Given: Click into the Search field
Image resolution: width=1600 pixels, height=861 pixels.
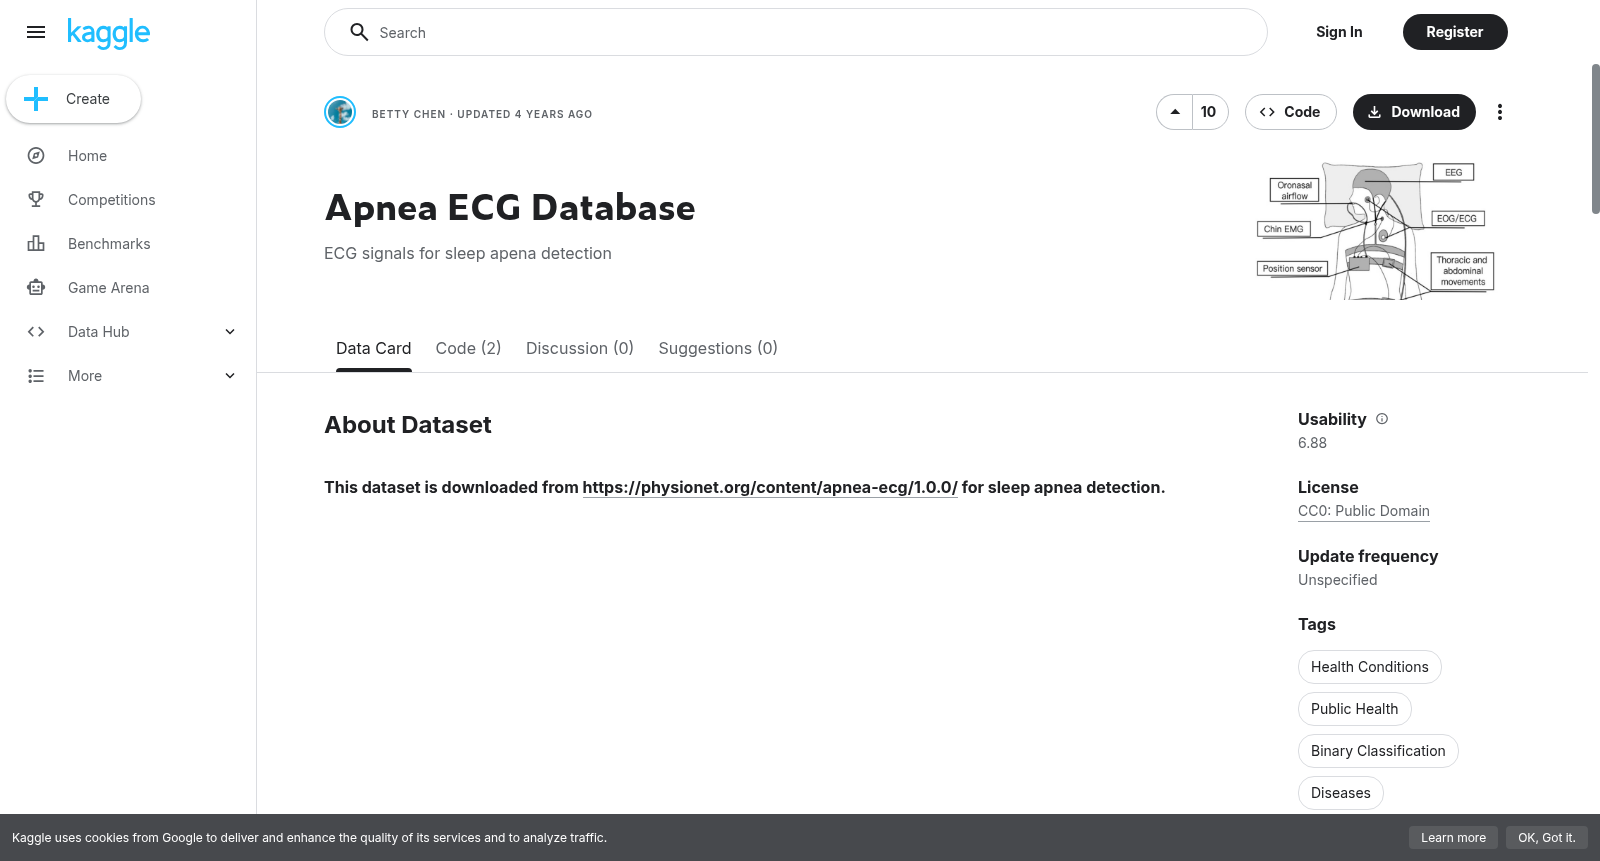Looking at the screenshot, I should (796, 32).
